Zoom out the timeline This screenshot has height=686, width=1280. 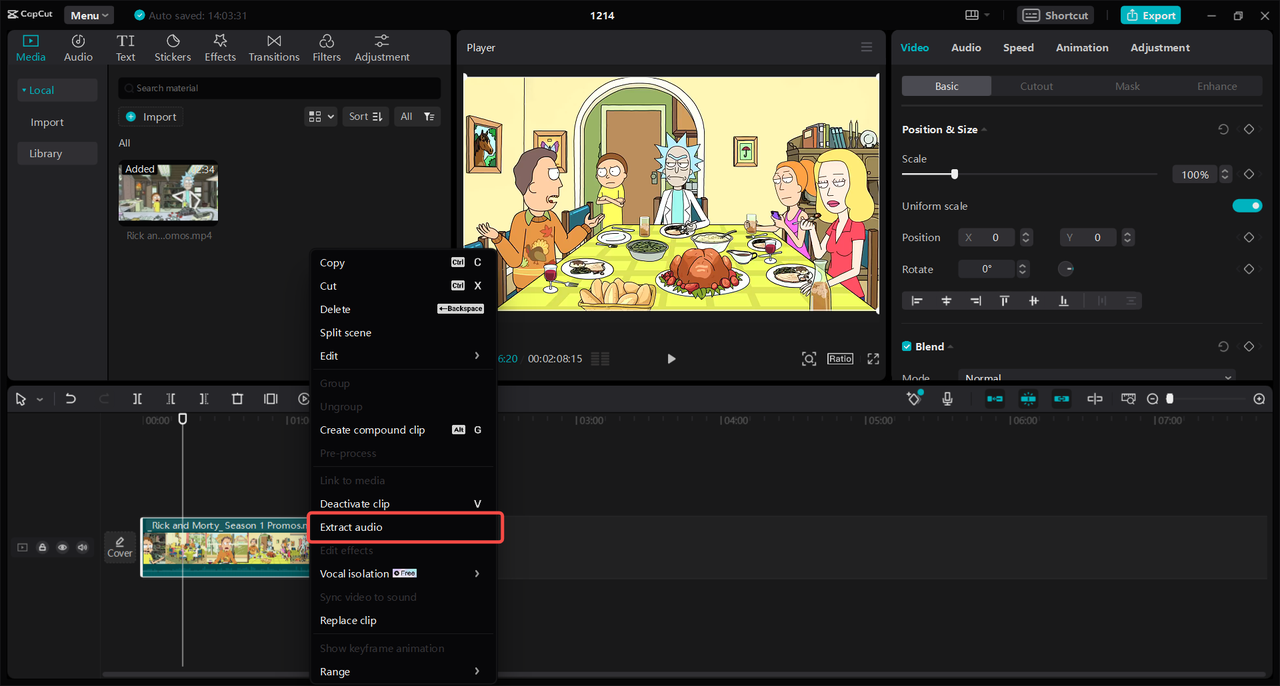(x=1153, y=399)
